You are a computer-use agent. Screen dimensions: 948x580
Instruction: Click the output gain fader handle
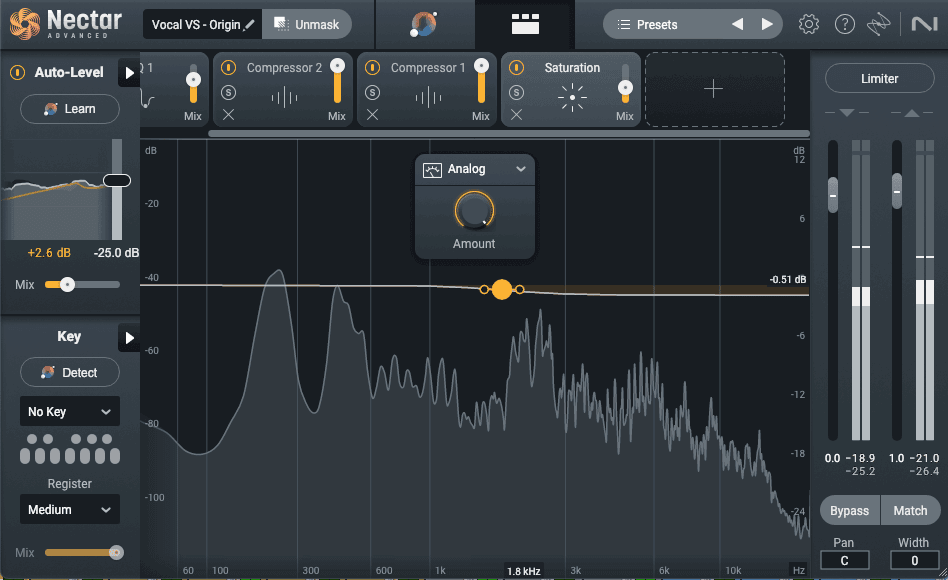click(x=897, y=191)
